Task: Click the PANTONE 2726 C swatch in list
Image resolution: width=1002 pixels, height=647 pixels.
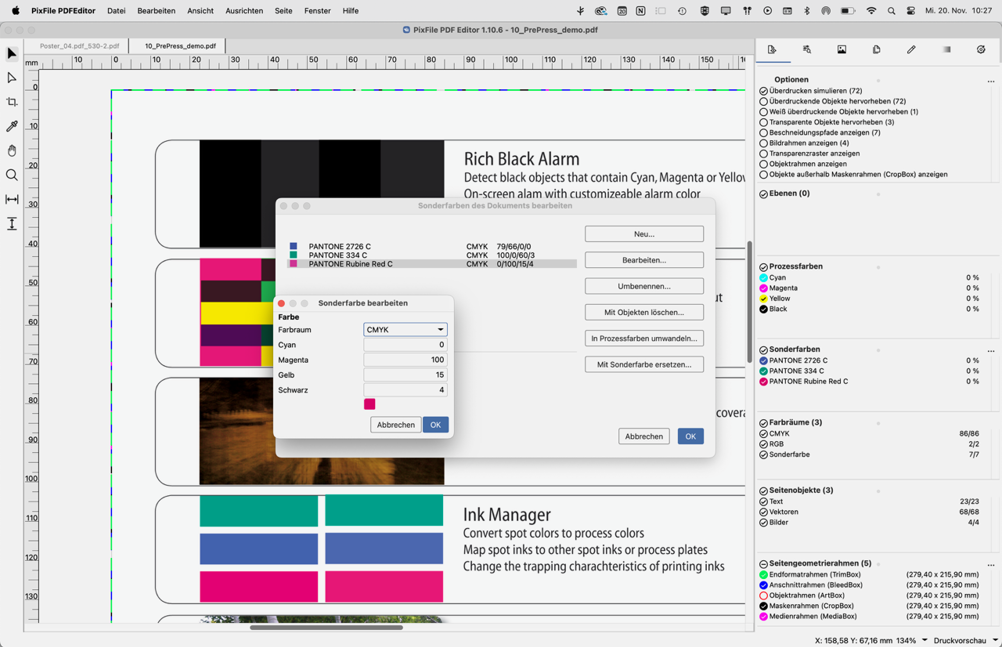Action: pyautogui.click(x=293, y=246)
